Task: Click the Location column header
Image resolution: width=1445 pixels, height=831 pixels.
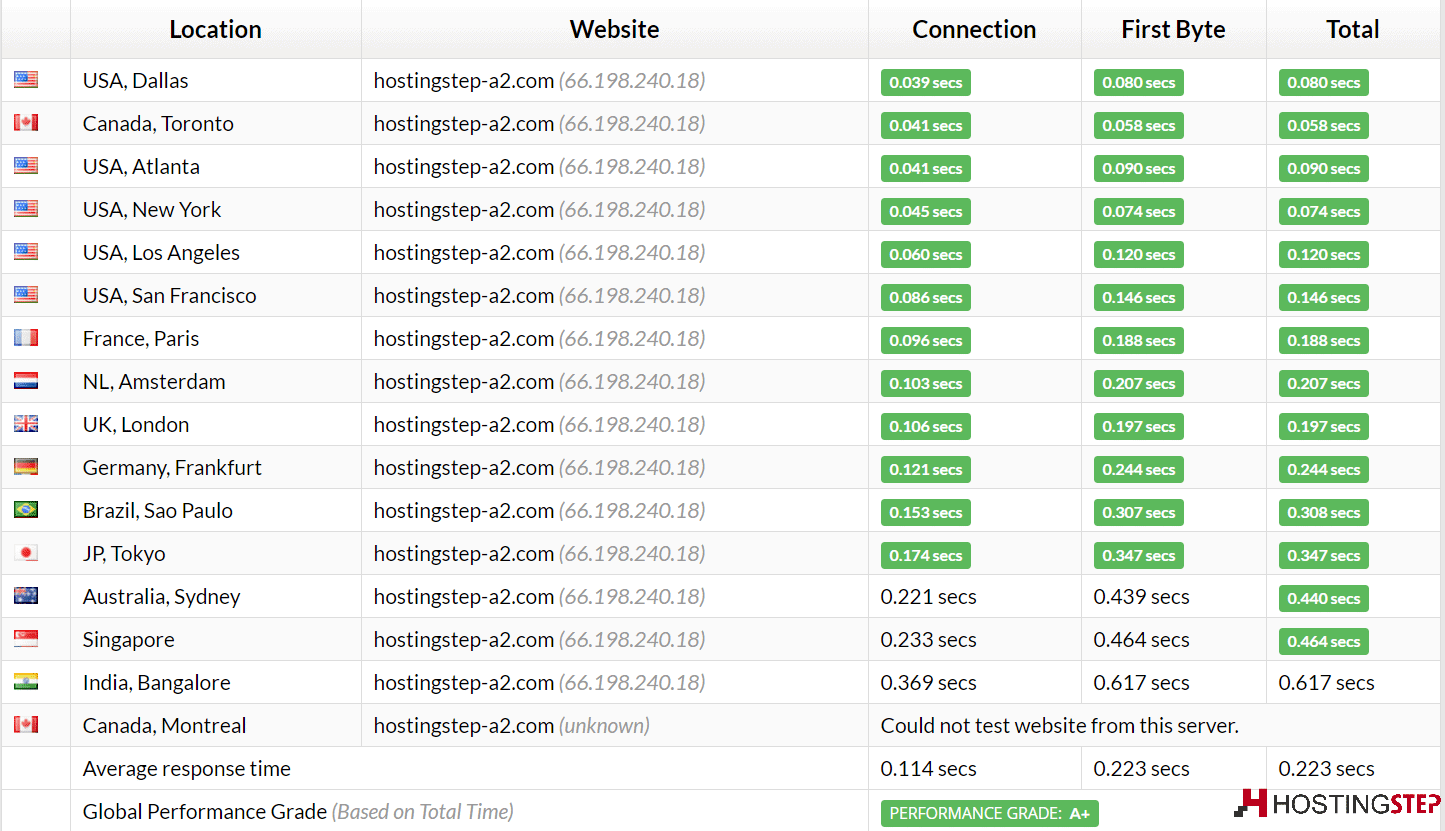Action: point(216,30)
